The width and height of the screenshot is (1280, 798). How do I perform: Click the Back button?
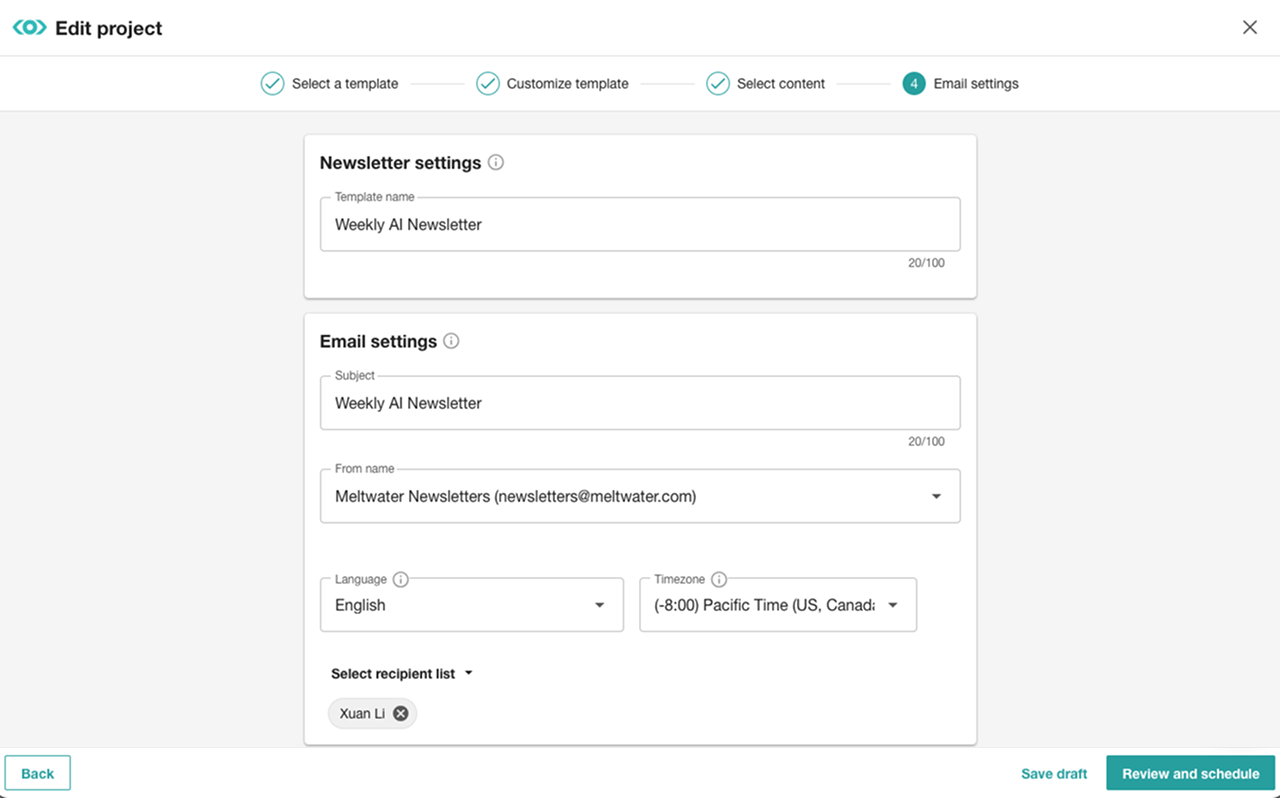click(x=37, y=772)
